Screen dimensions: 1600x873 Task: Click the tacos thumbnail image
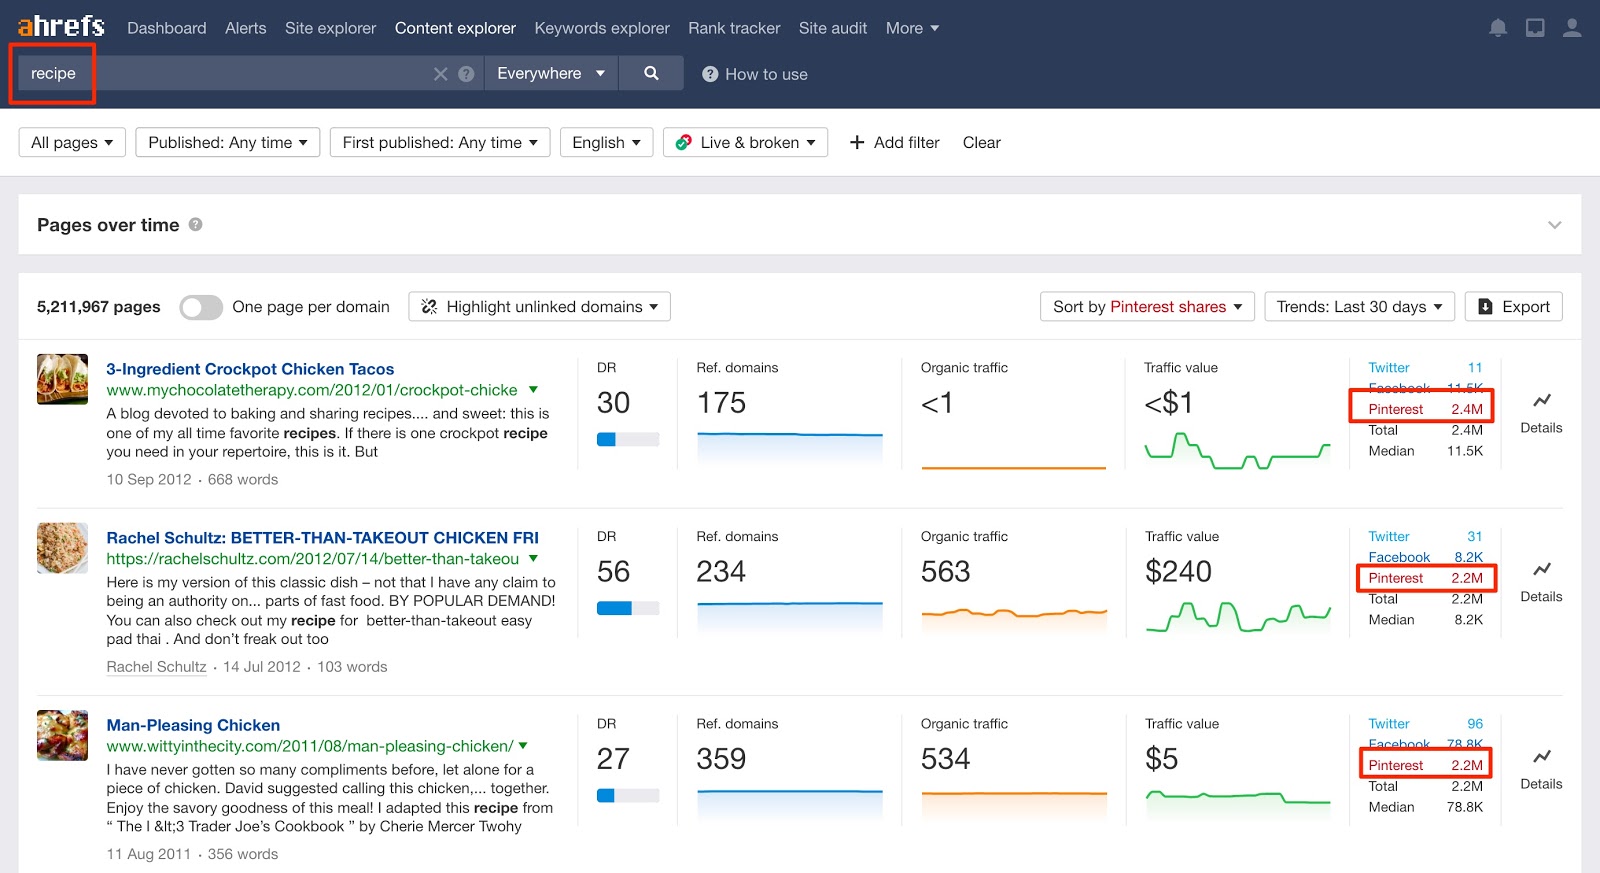click(x=63, y=379)
